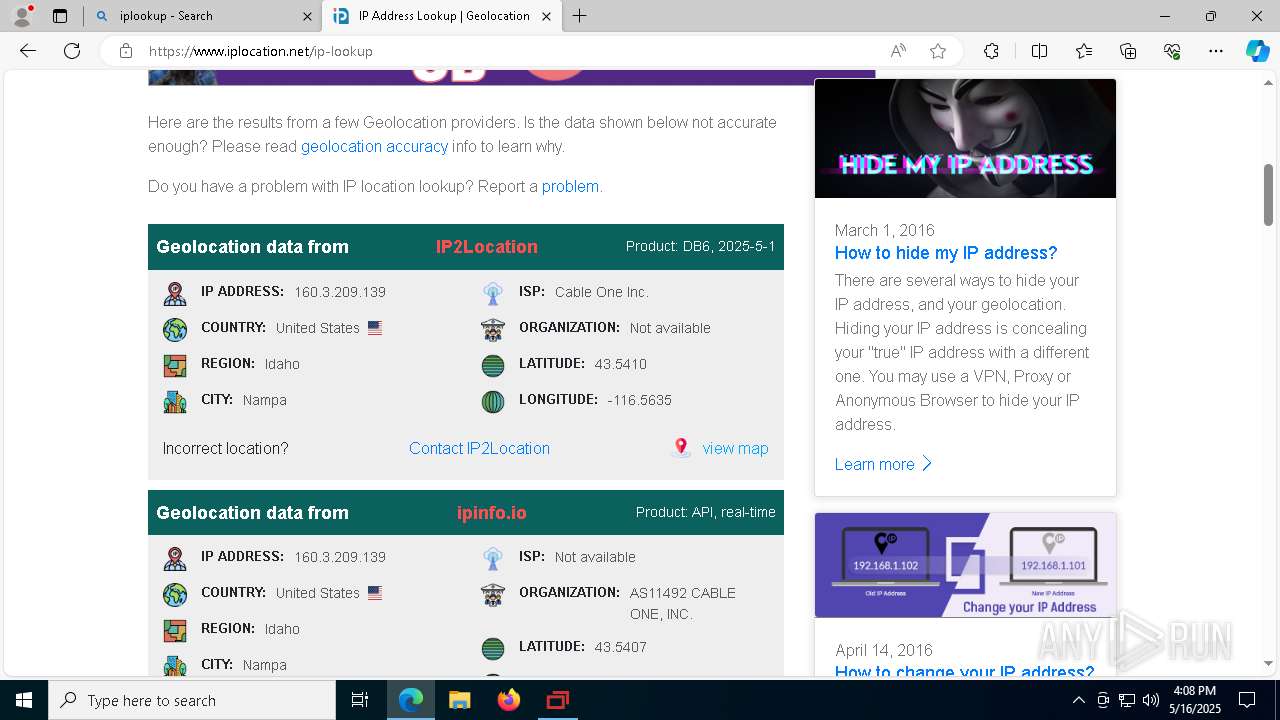Click the ISP antenna icon in IP2Location block

tap(493, 293)
